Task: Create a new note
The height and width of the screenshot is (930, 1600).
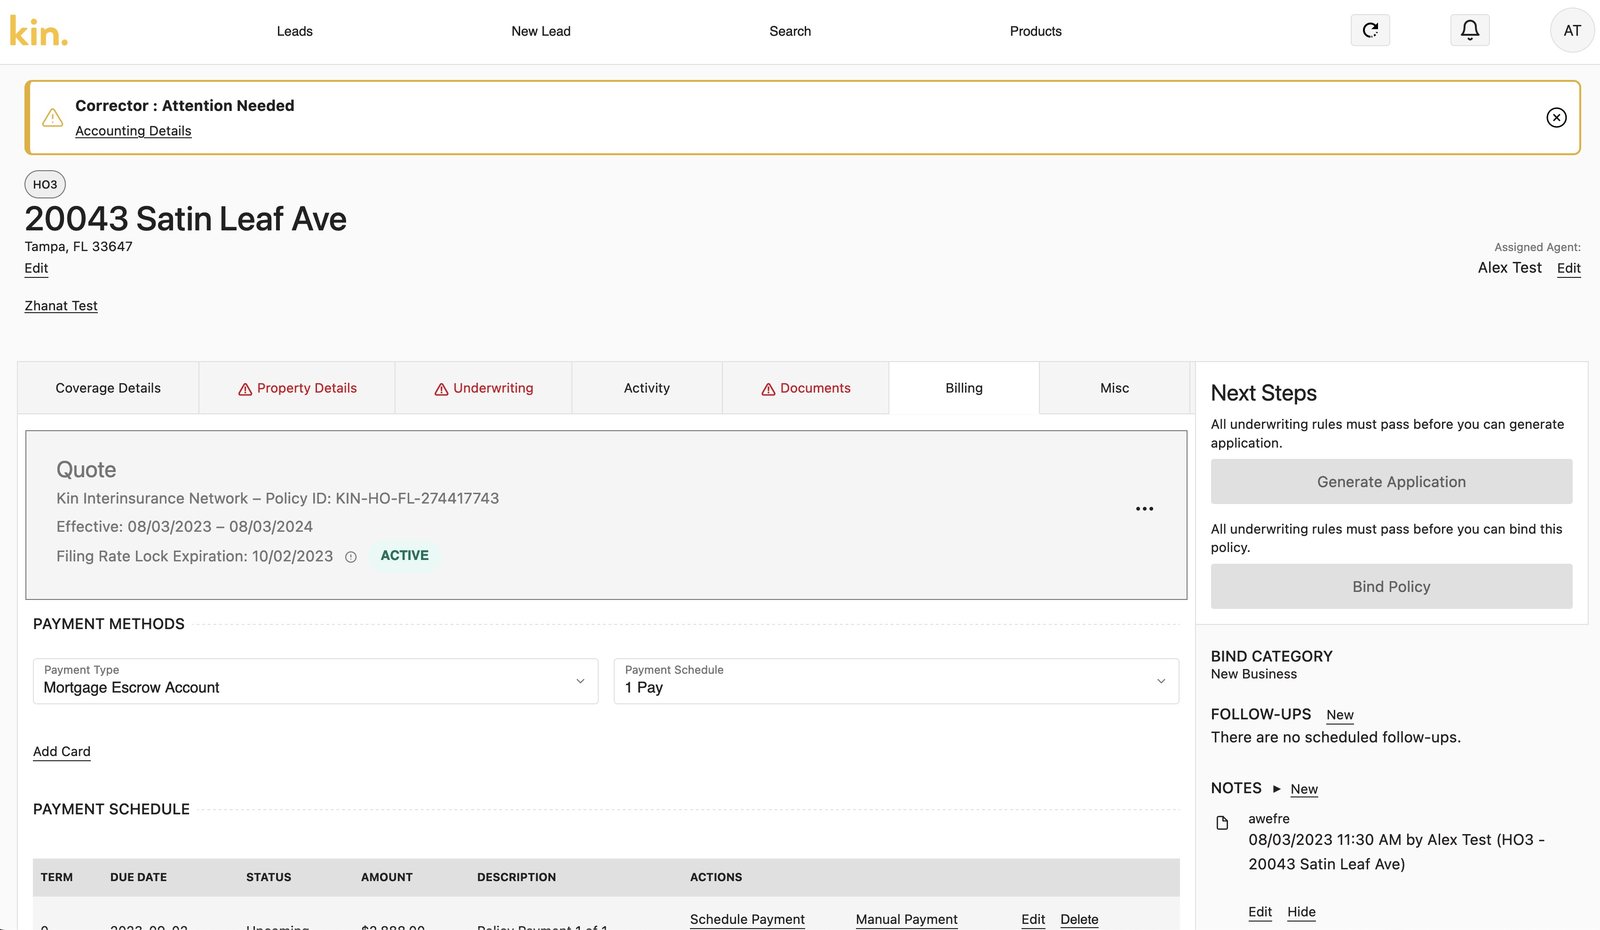Action: click(1304, 789)
